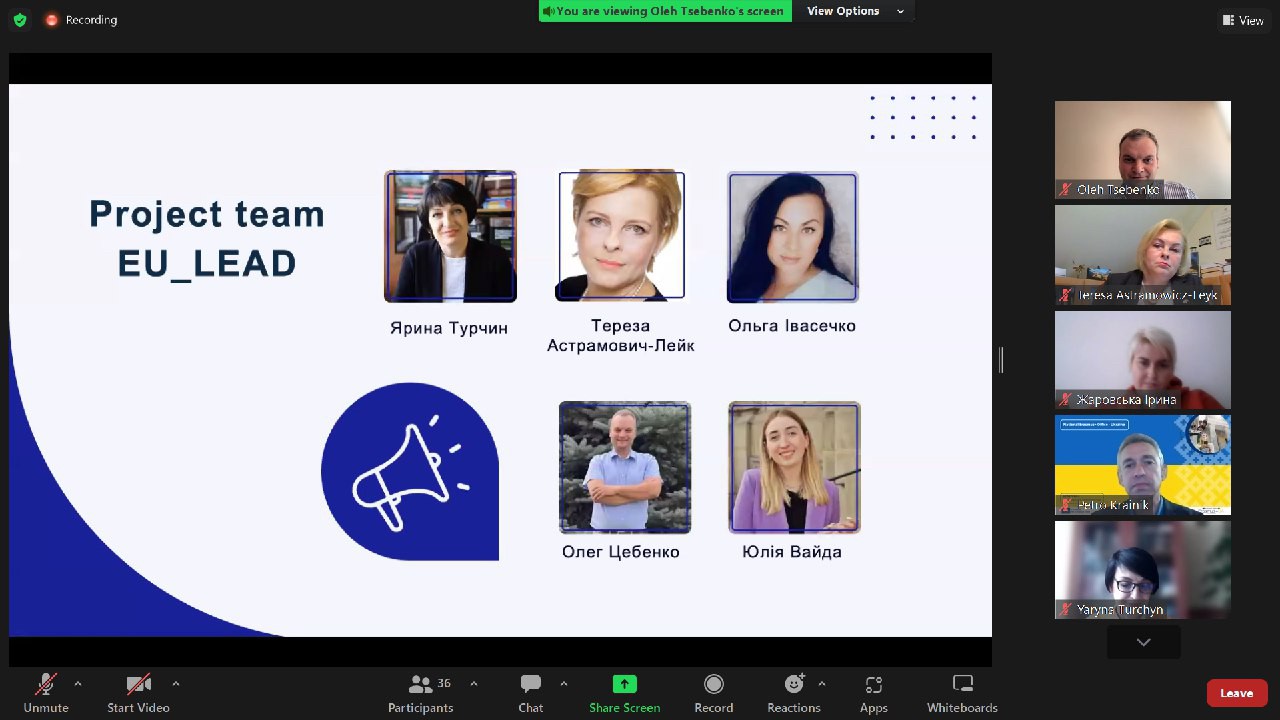Screen dimensions: 1280x720
Task: Open the Participants panel
Action: click(421, 693)
